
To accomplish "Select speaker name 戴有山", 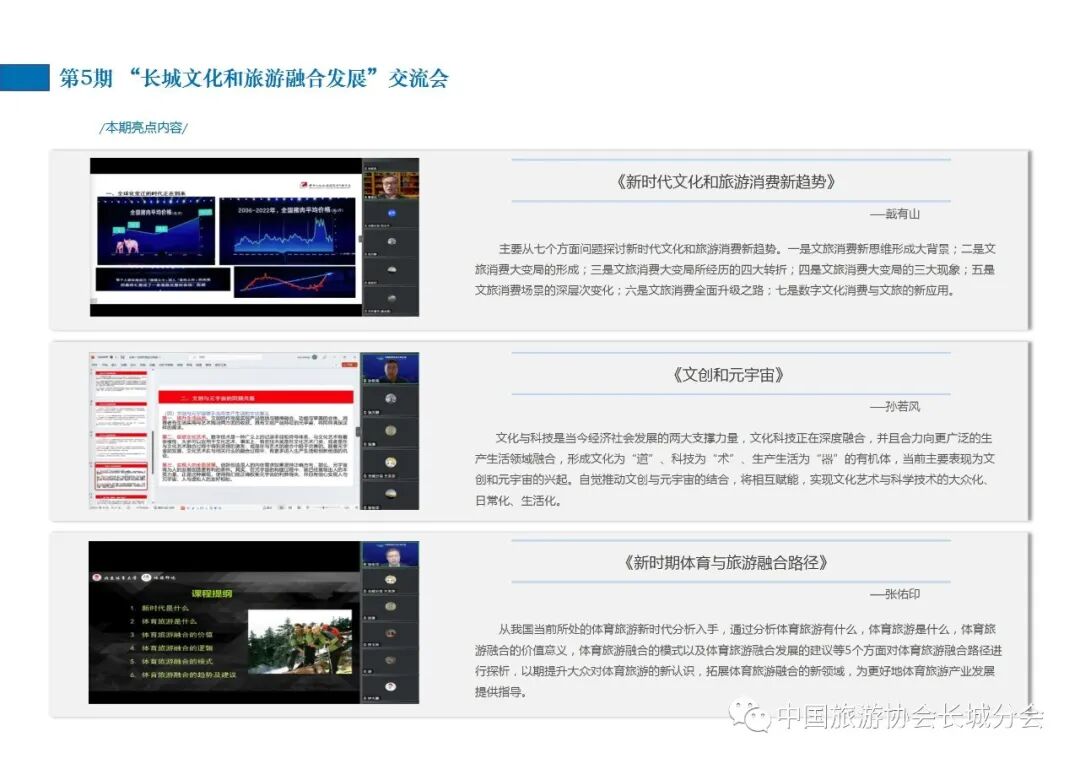I will pos(902,214).
